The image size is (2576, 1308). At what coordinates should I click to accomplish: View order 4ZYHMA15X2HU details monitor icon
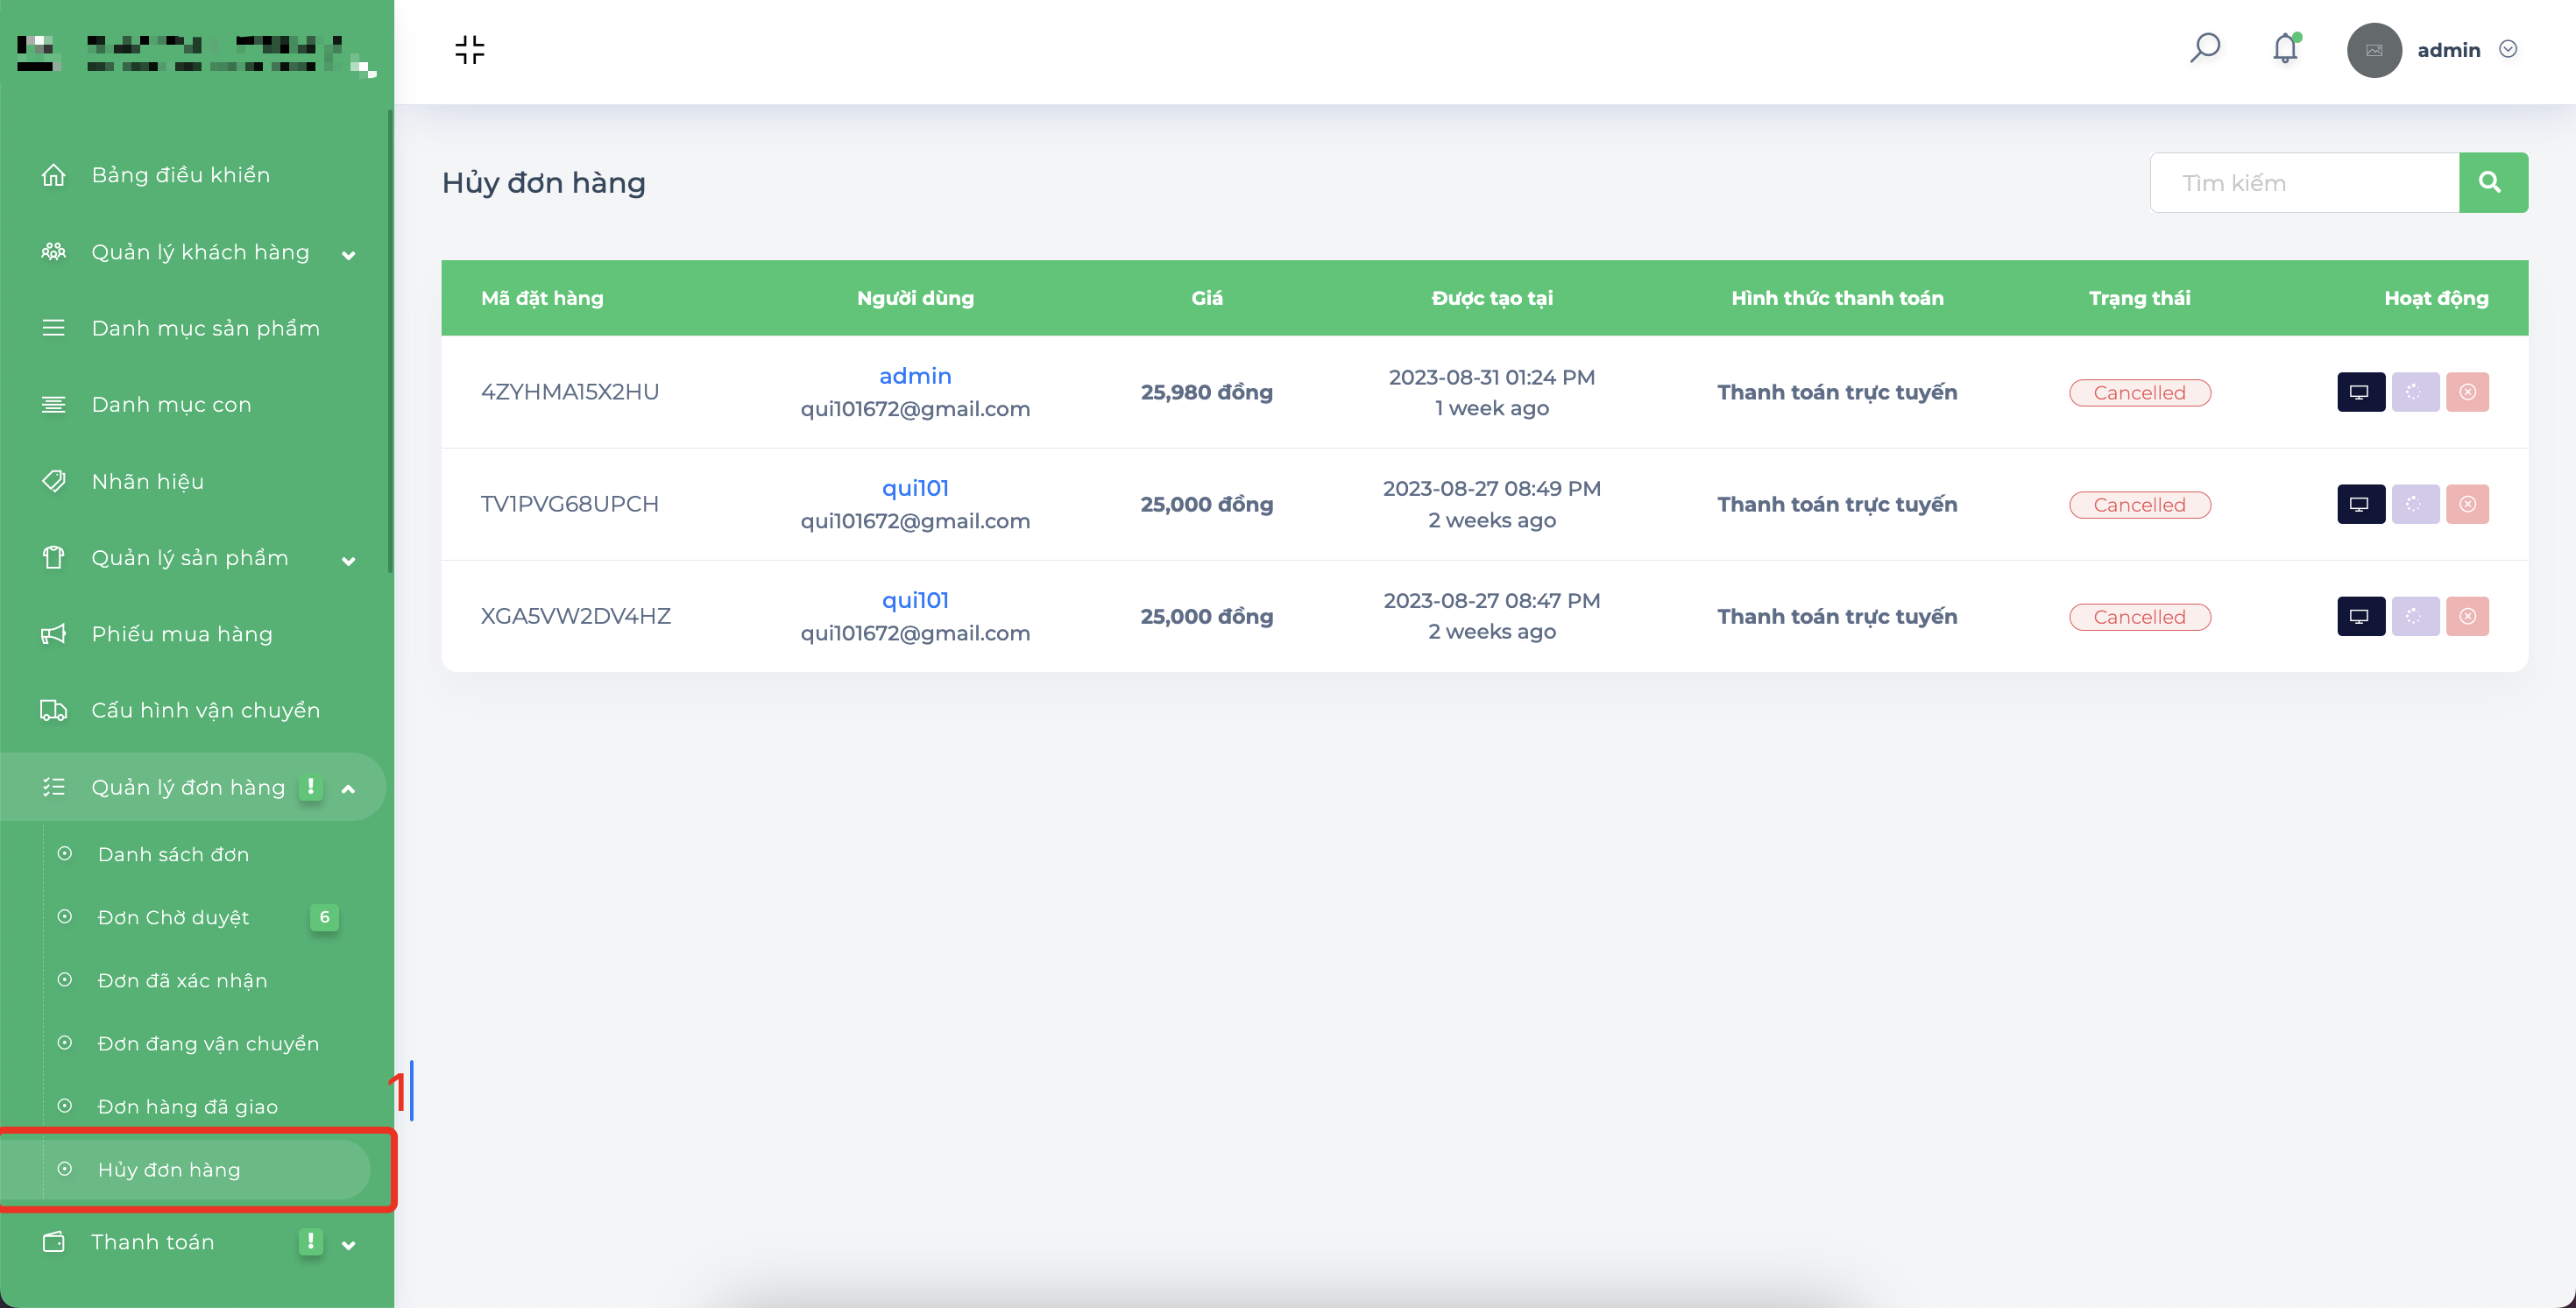point(2360,392)
